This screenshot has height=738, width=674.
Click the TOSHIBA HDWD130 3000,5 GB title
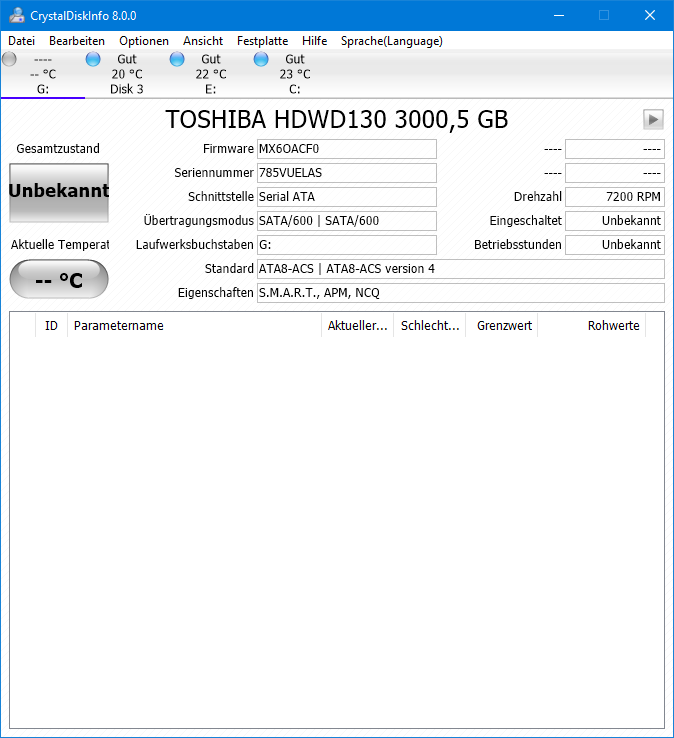click(x=337, y=120)
